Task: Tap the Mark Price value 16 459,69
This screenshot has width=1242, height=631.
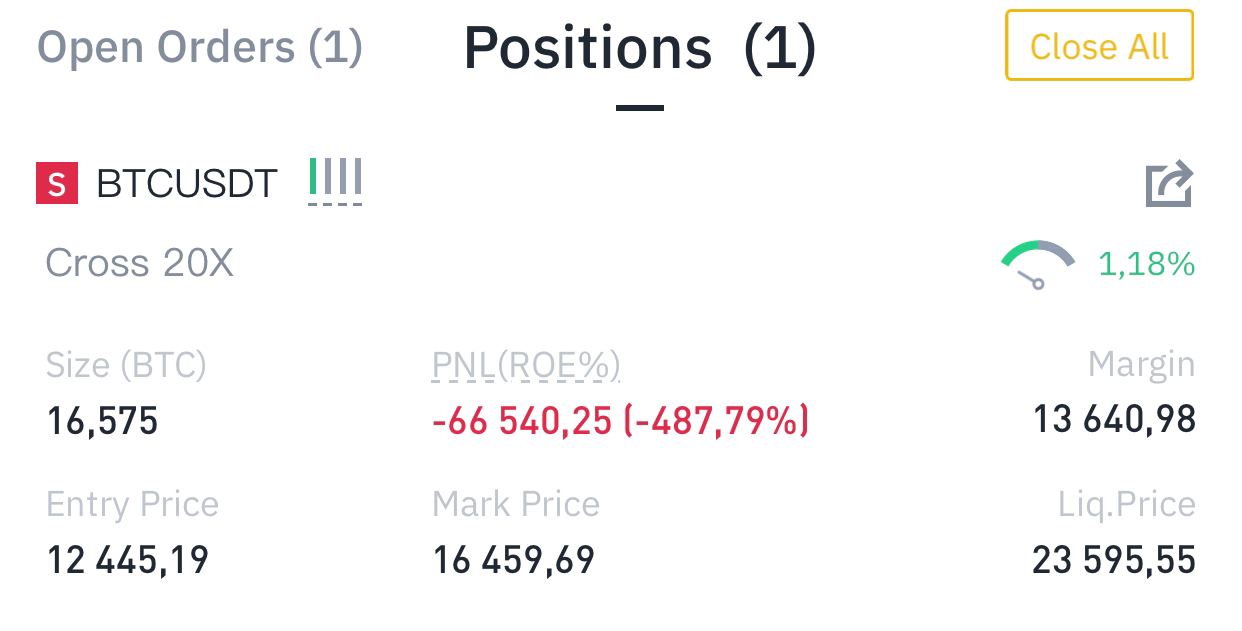Action: pos(513,560)
